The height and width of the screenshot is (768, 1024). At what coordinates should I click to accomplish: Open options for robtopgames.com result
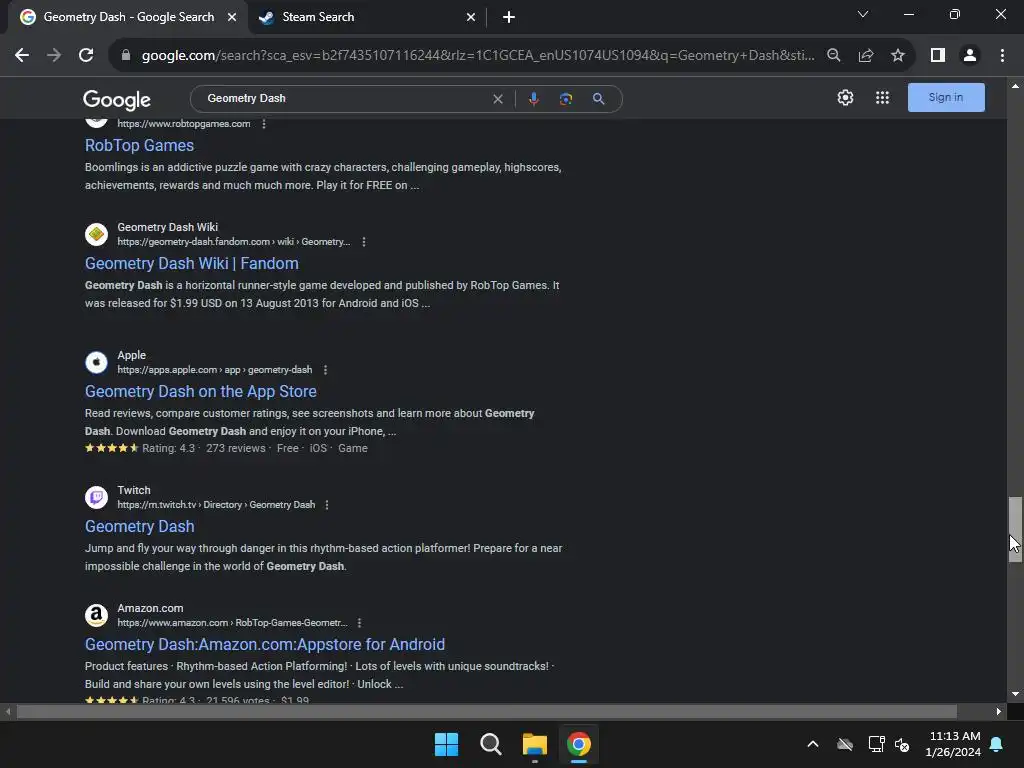pyautogui.click(x=264, y=123)
